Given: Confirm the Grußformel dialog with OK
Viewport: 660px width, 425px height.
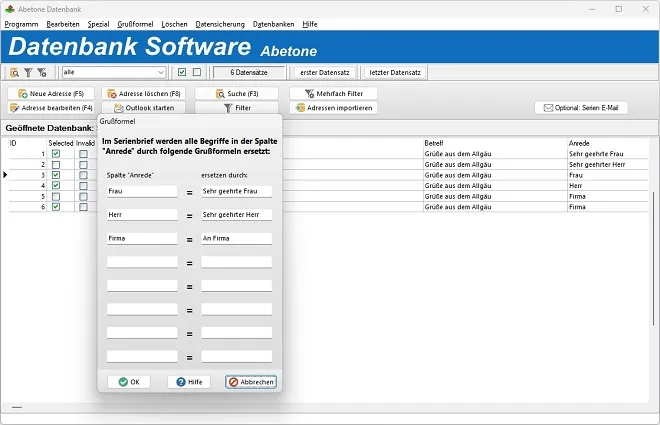Looking at the screenshot, I should click(x=129, y=382).
